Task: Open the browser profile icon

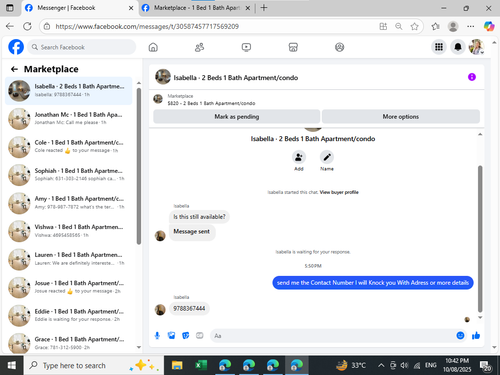Action: coord(453,26)
